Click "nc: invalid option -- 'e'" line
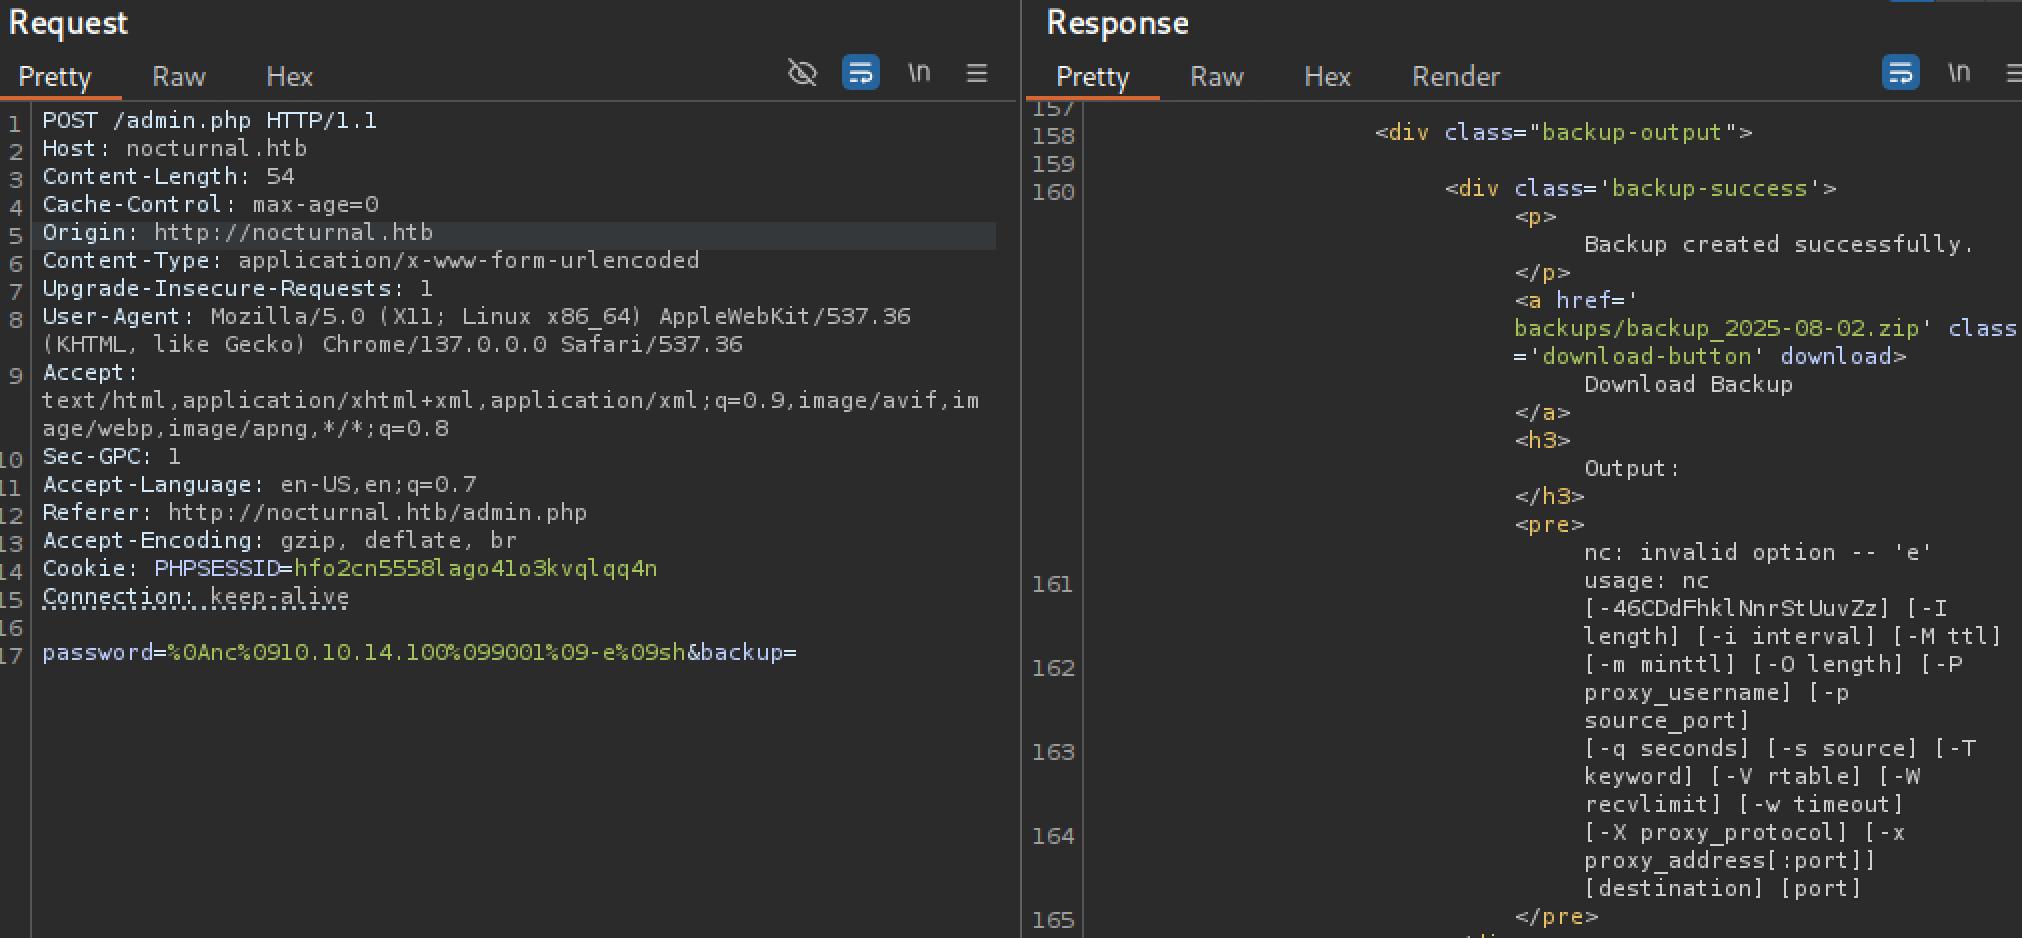This screenshot has height=938, width=2022. point(1759,553)
